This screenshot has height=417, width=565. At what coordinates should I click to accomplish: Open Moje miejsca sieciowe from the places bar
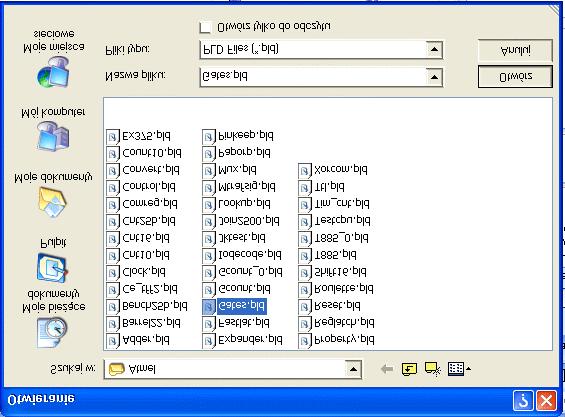tap(53, 72)
